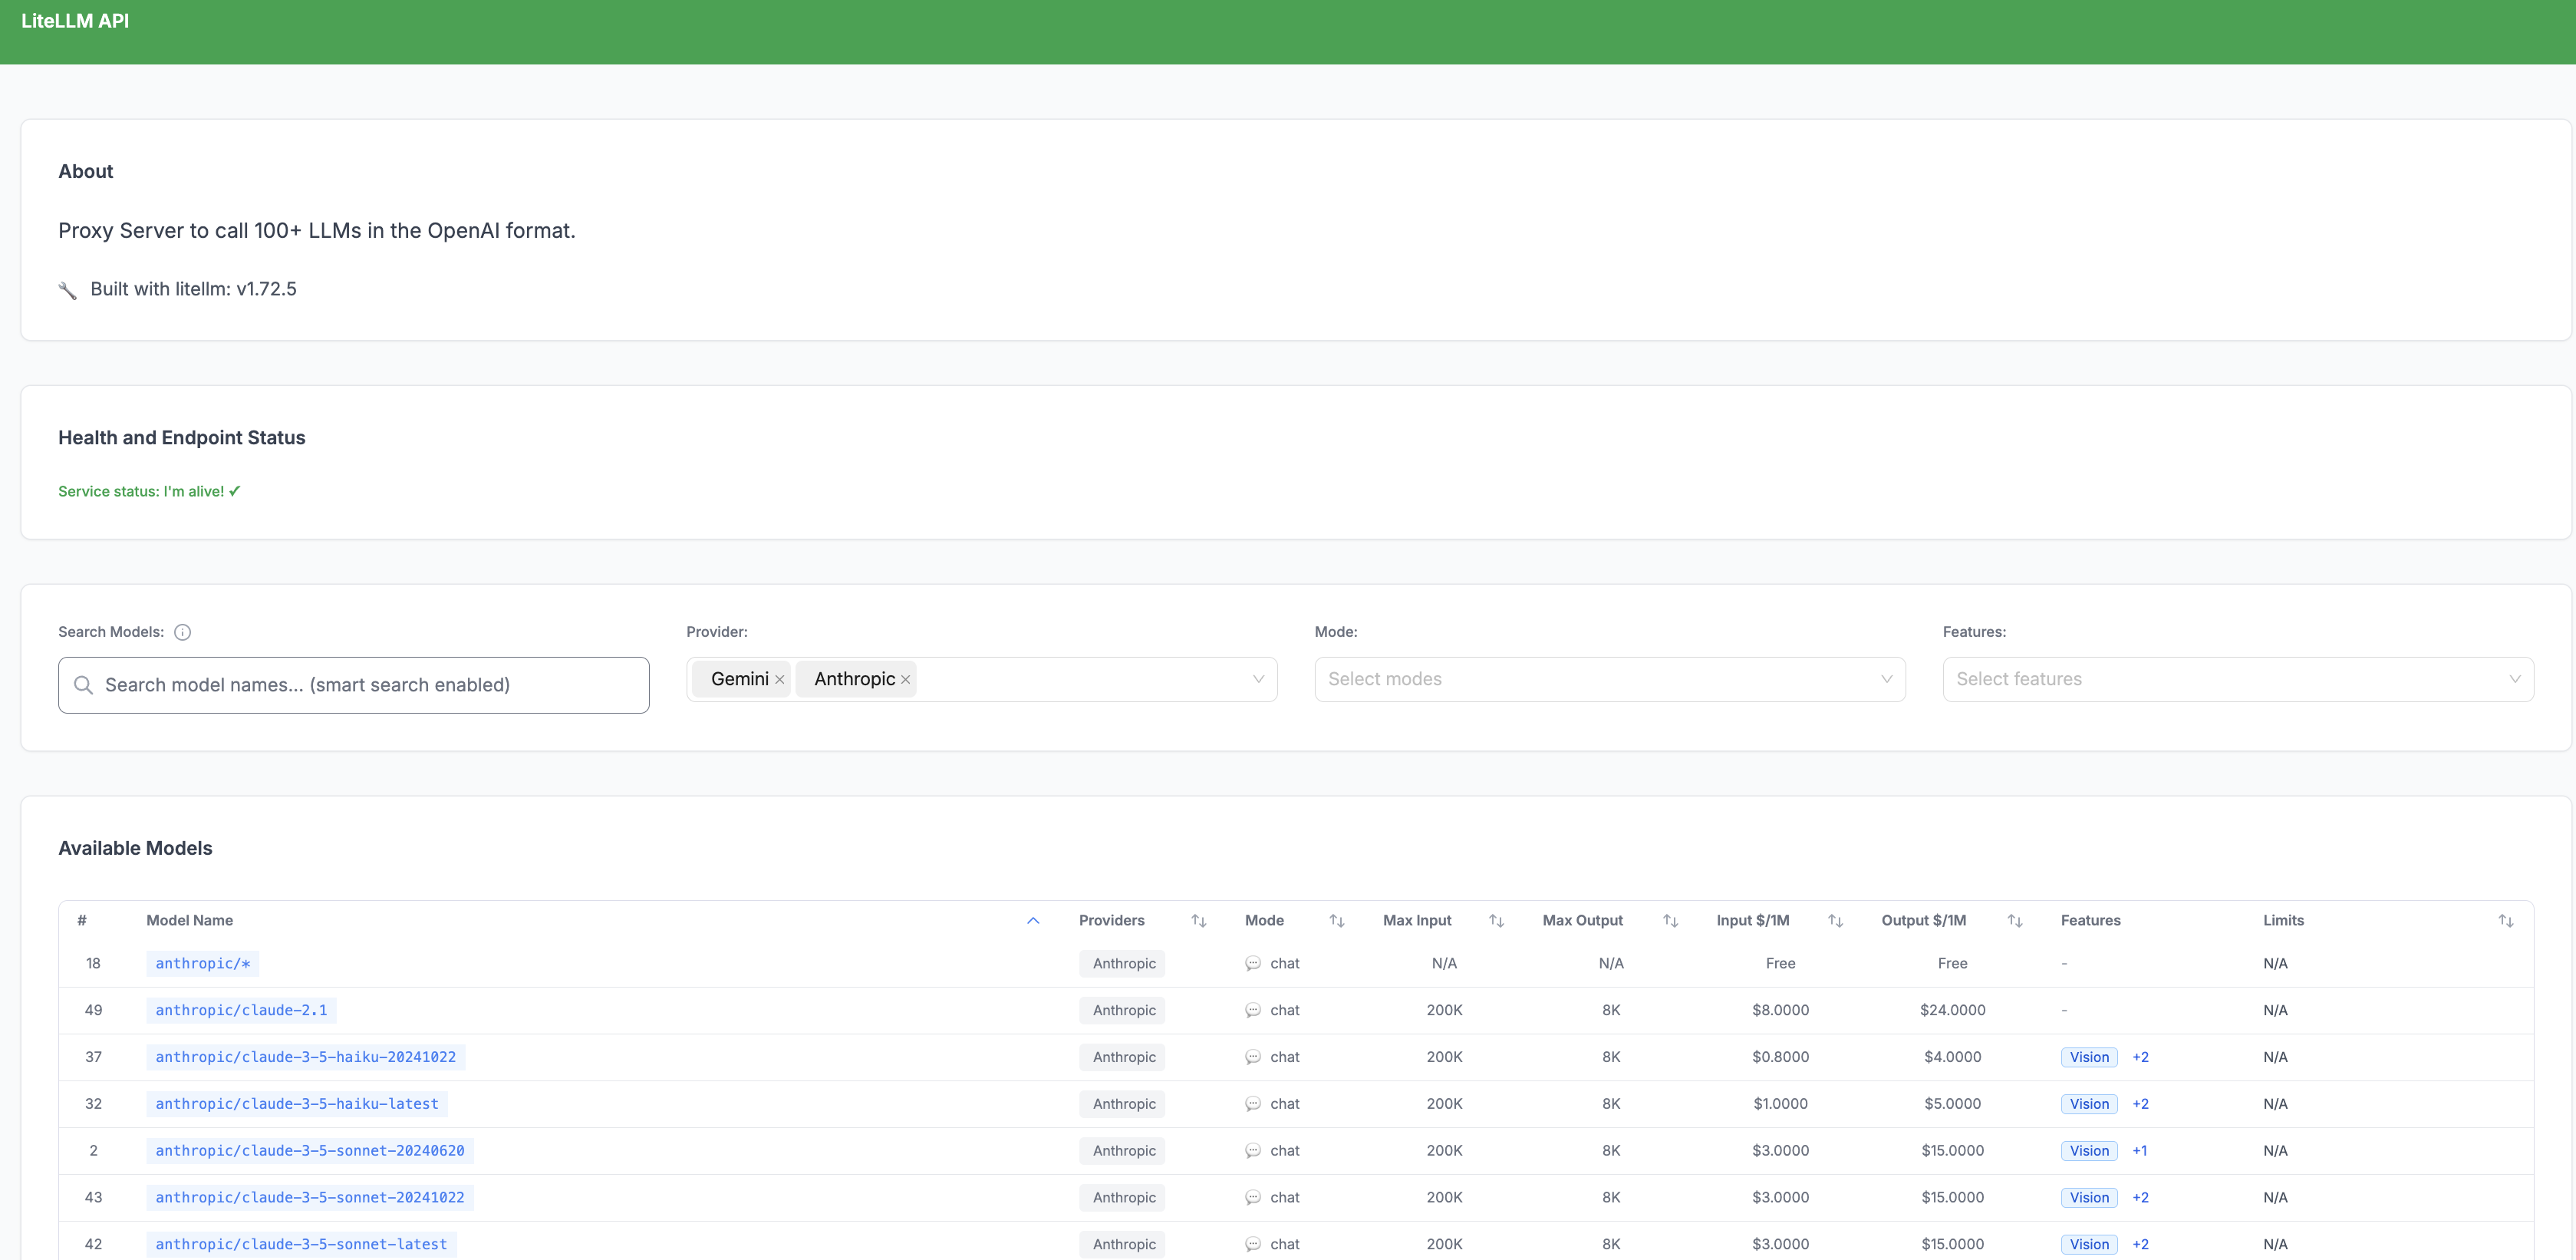Image resolution: width=2576 pixels, height=1260 pixels.
Task: Open the Select modes dropdown
Action: tap(1609, 679)
